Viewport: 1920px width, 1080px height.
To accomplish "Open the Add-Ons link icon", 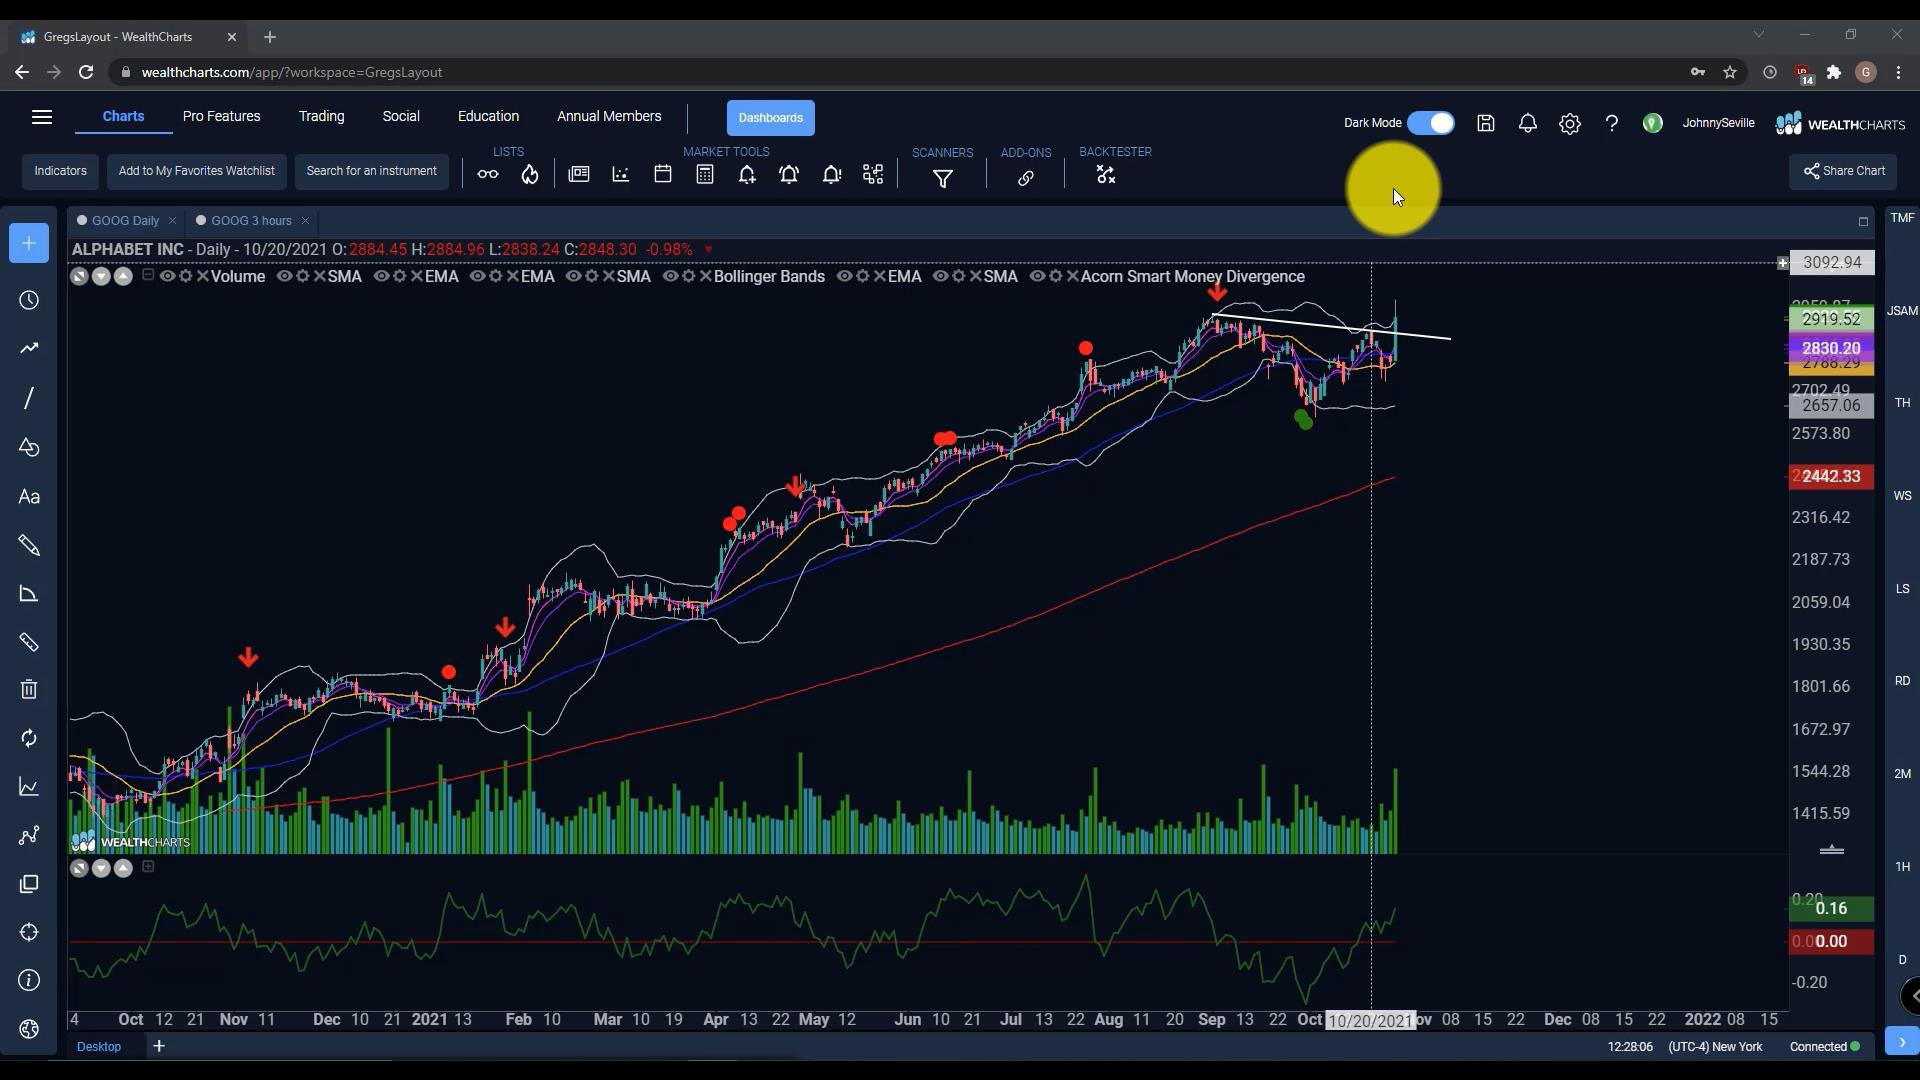I will [x=1026, y=179].
